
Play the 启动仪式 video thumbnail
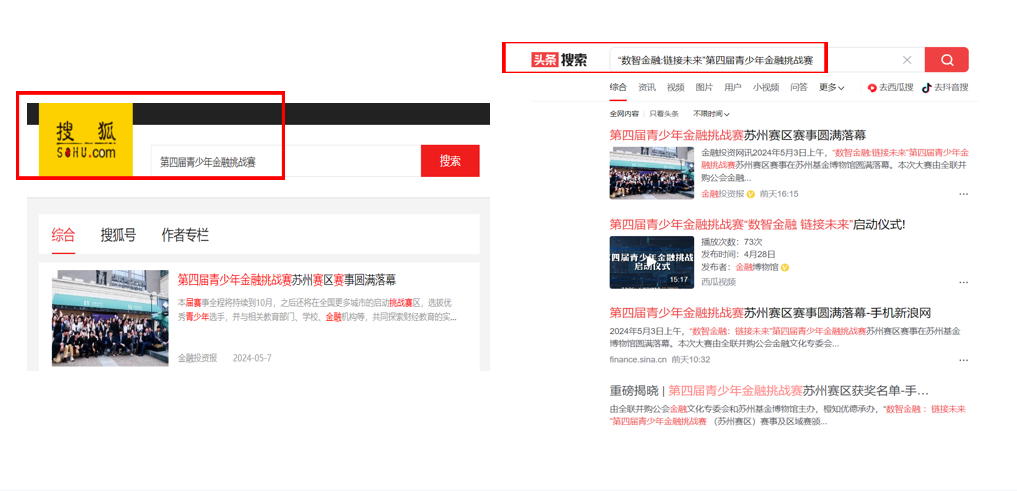[652, 262]
